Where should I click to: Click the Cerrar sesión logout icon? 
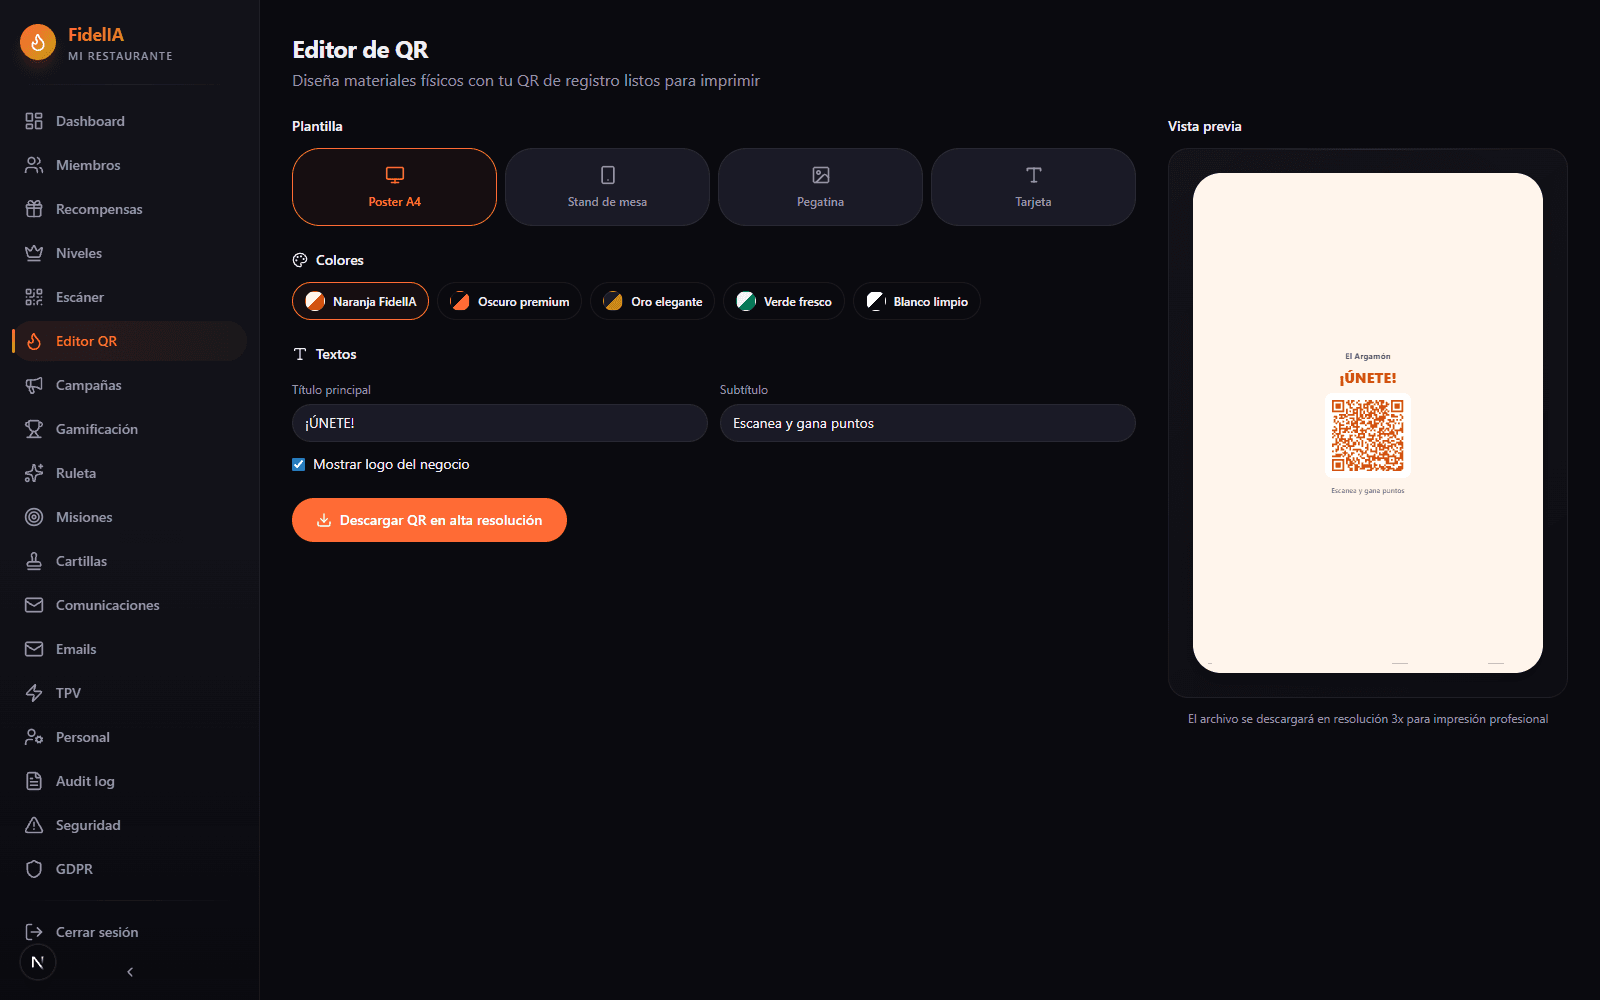click(x=34, y=932)
